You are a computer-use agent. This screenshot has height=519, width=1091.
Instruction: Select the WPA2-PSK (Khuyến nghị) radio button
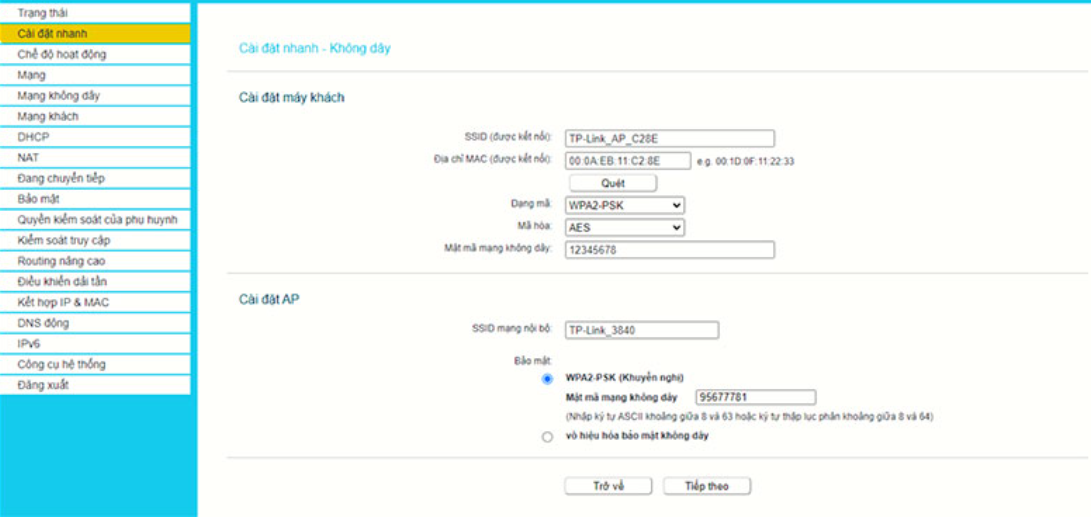pos(547,378)
